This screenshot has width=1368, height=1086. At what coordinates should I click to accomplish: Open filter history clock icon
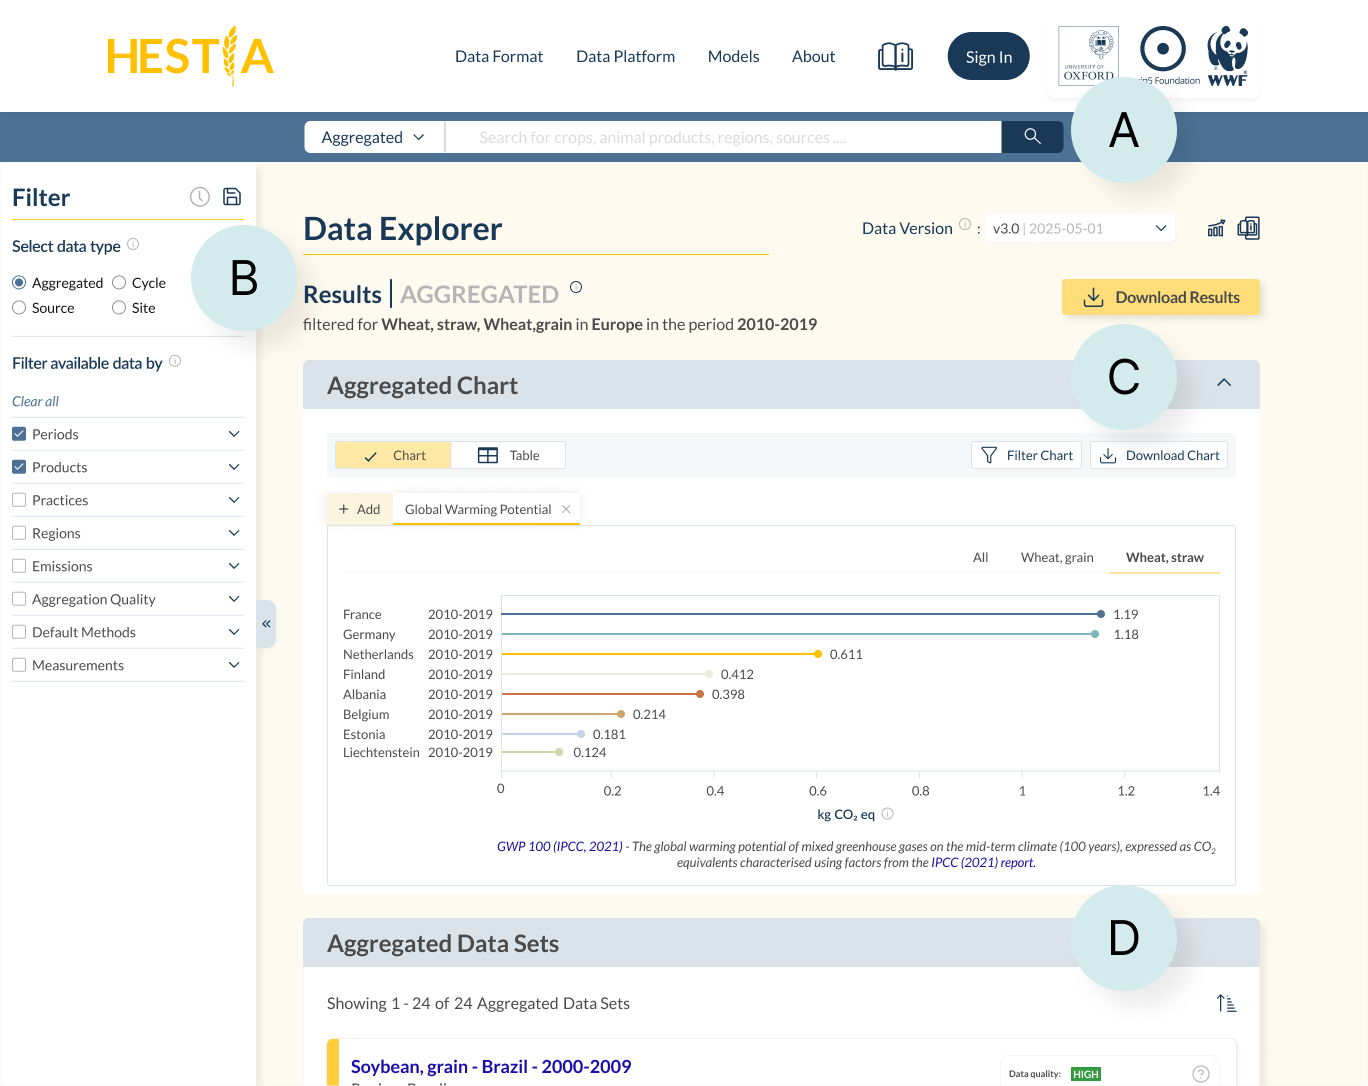200,197
